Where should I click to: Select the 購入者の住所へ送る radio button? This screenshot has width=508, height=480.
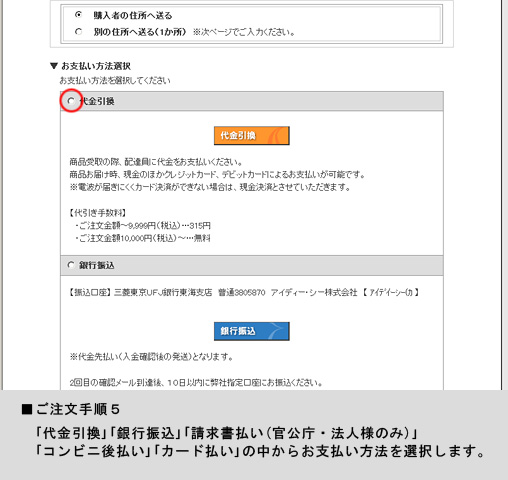78,15
